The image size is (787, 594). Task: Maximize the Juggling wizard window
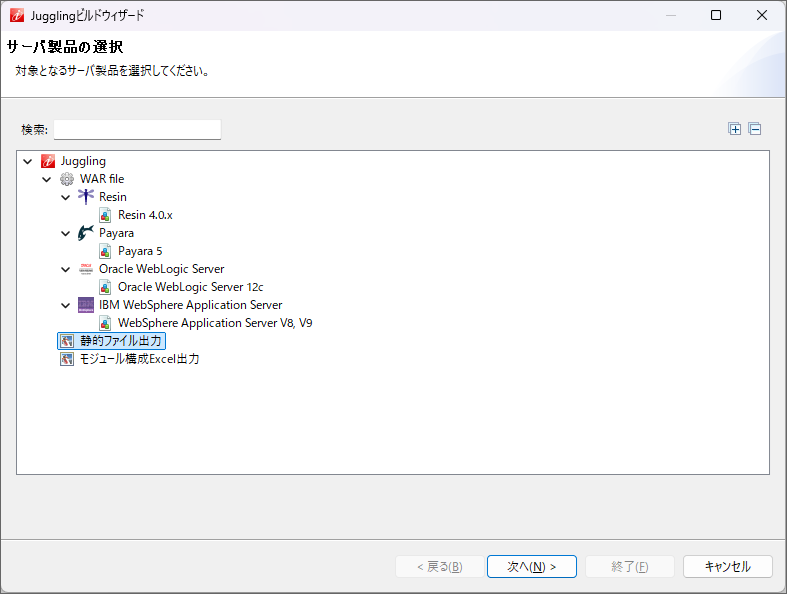[x=716, y=15]
